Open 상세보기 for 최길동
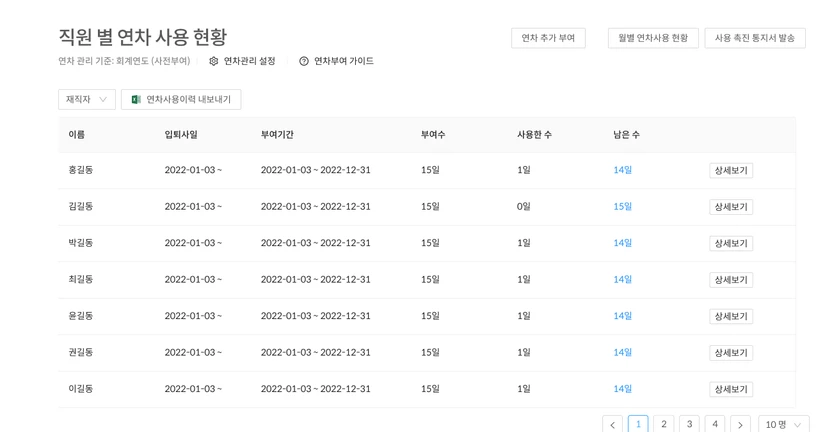 point(731,280)
